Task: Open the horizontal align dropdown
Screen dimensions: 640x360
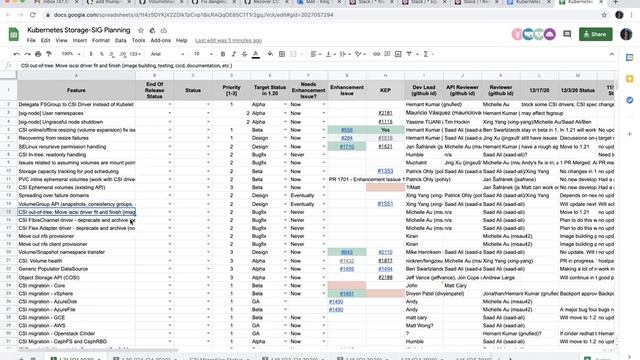Action: click(x=315, y=54)
